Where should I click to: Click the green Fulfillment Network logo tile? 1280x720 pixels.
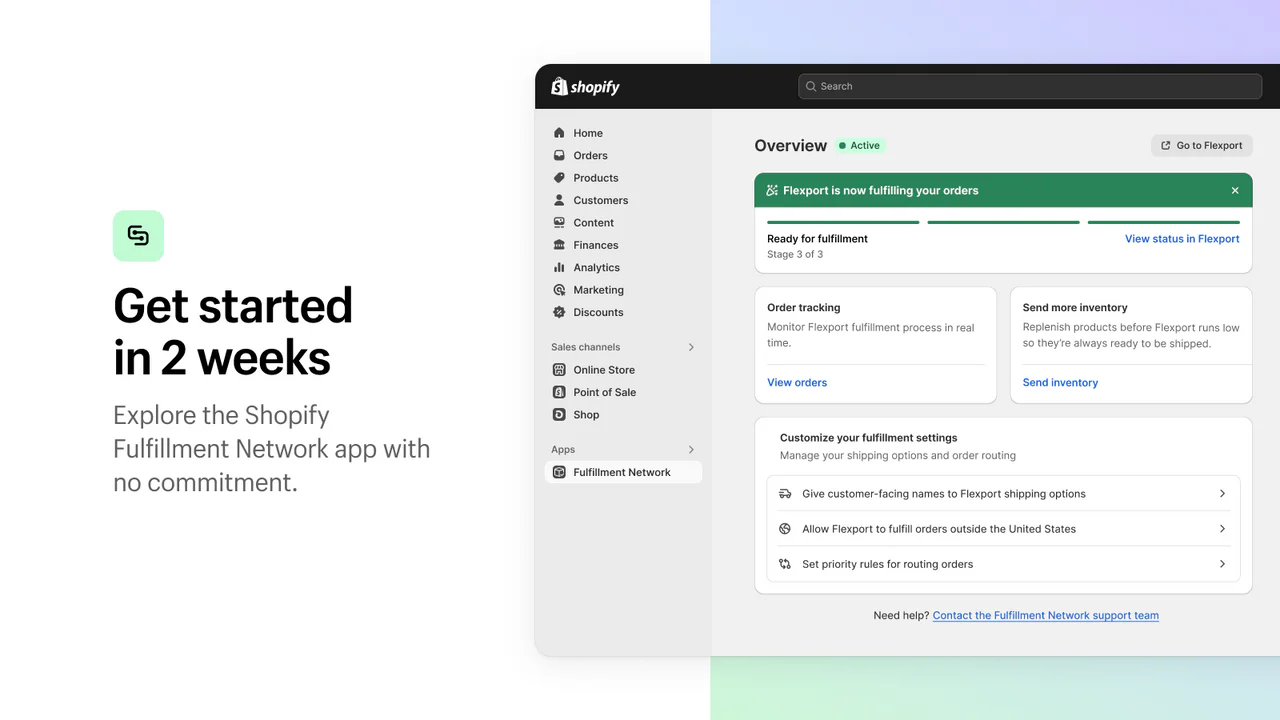click(x=138, y=236)
